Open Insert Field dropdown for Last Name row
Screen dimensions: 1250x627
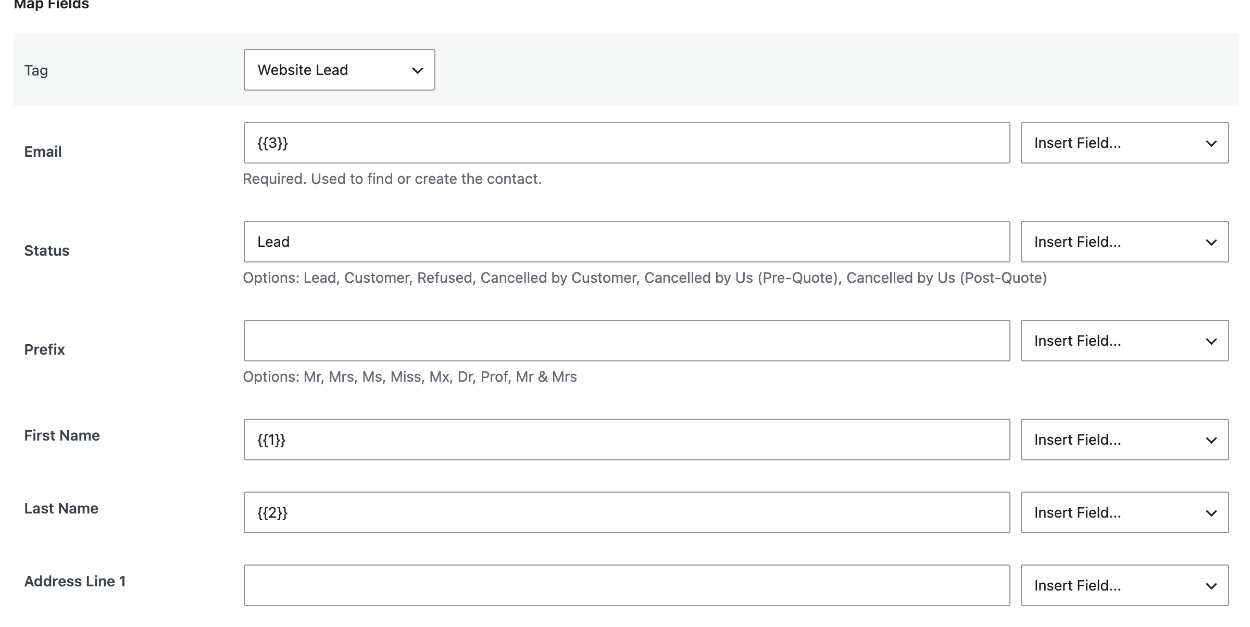1125,513
